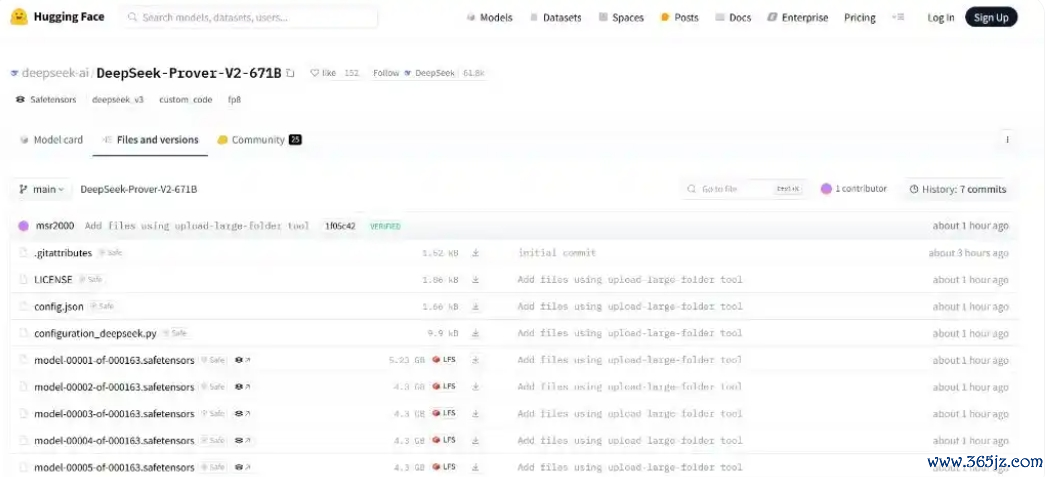Click the custom_code tag
This screenshot has width=1050, height=477.
[185, 100]
